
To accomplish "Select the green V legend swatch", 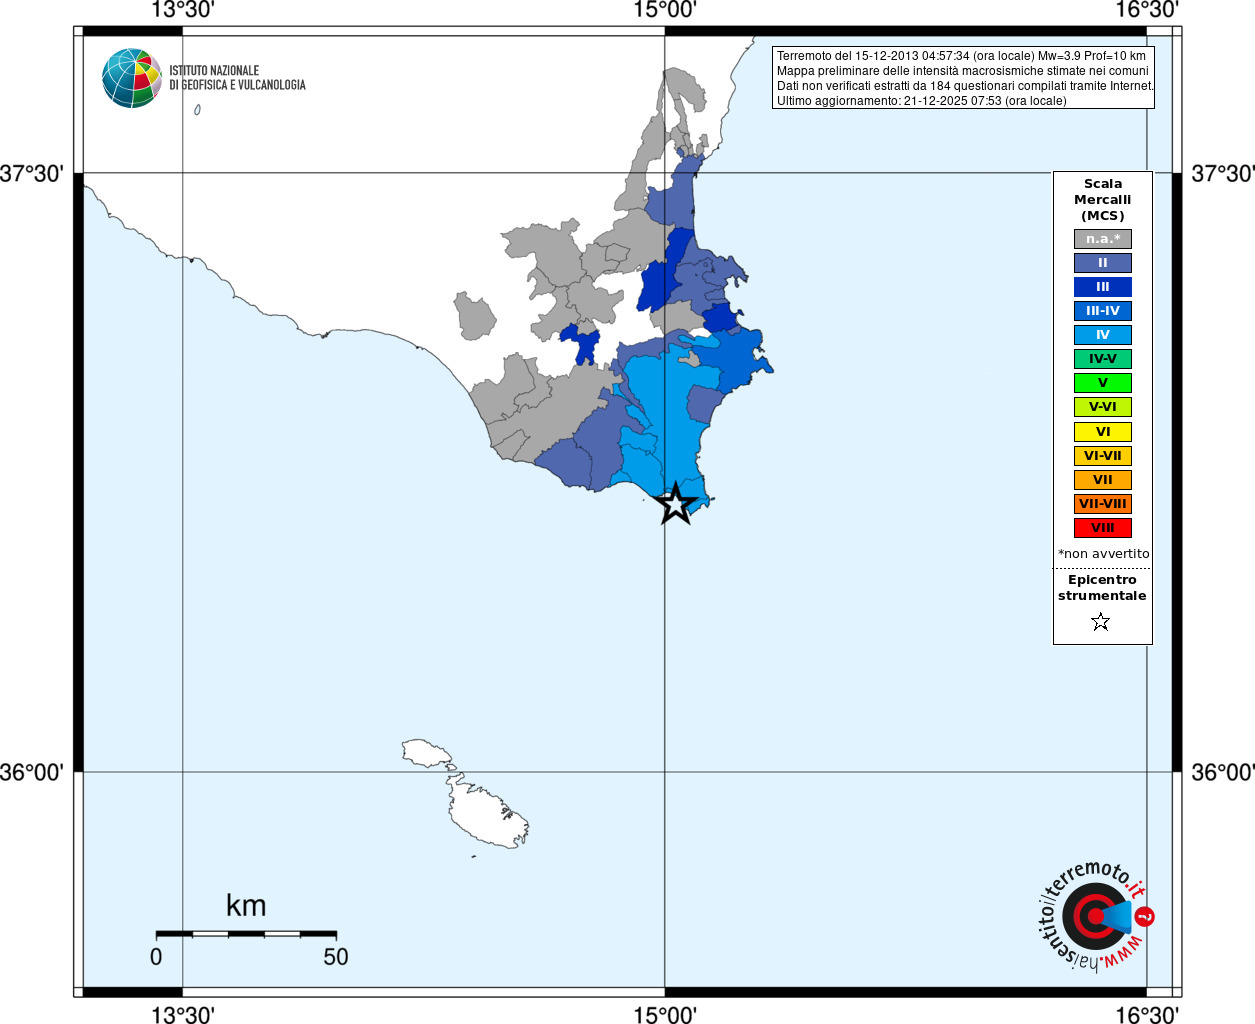I will 1103,383.
